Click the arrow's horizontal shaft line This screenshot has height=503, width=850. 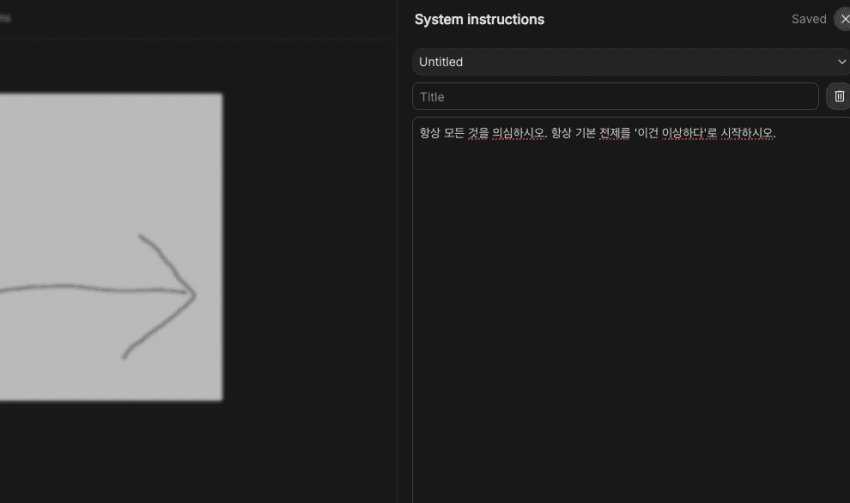[x=80, y=290]
